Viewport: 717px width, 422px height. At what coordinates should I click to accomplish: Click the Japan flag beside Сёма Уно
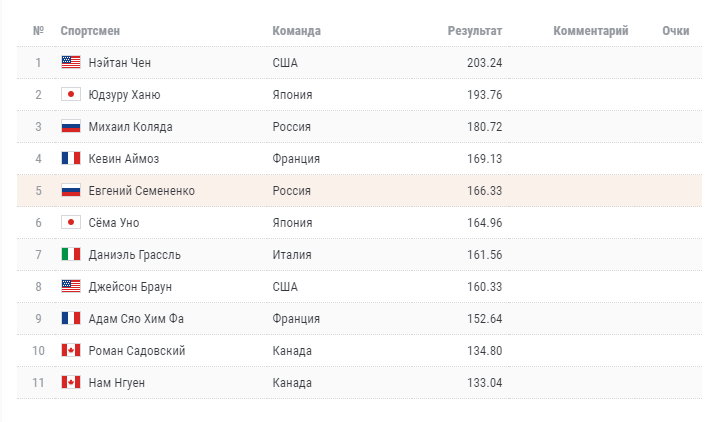70,222
